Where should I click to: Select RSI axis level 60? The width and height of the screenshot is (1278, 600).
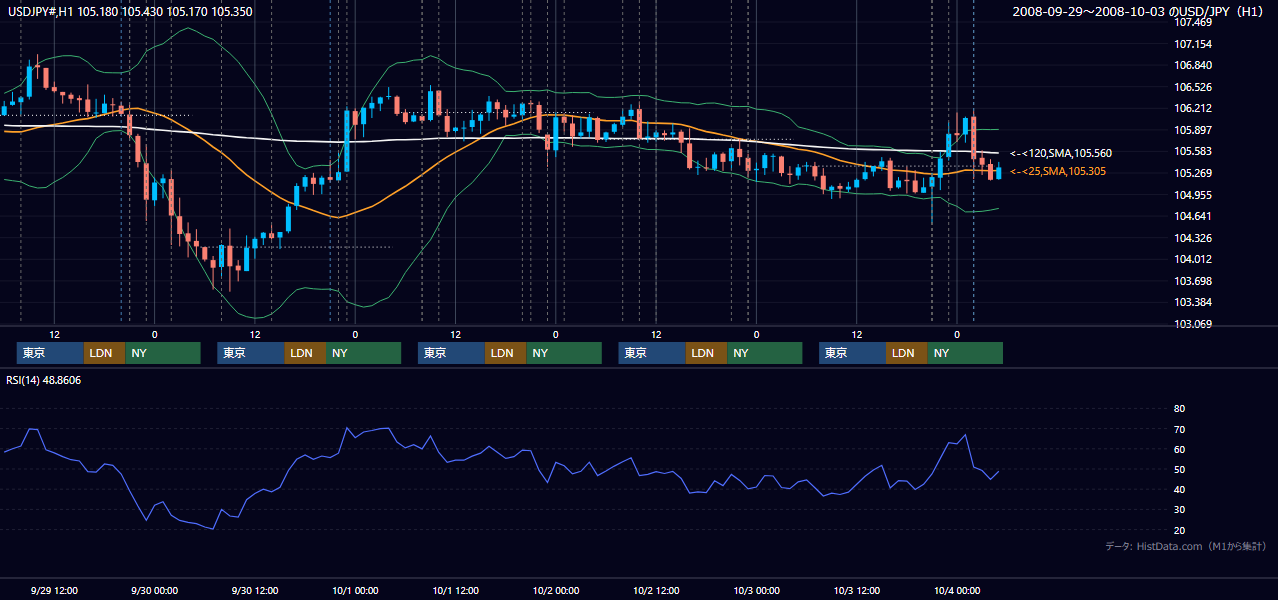tap(1179, 449)
